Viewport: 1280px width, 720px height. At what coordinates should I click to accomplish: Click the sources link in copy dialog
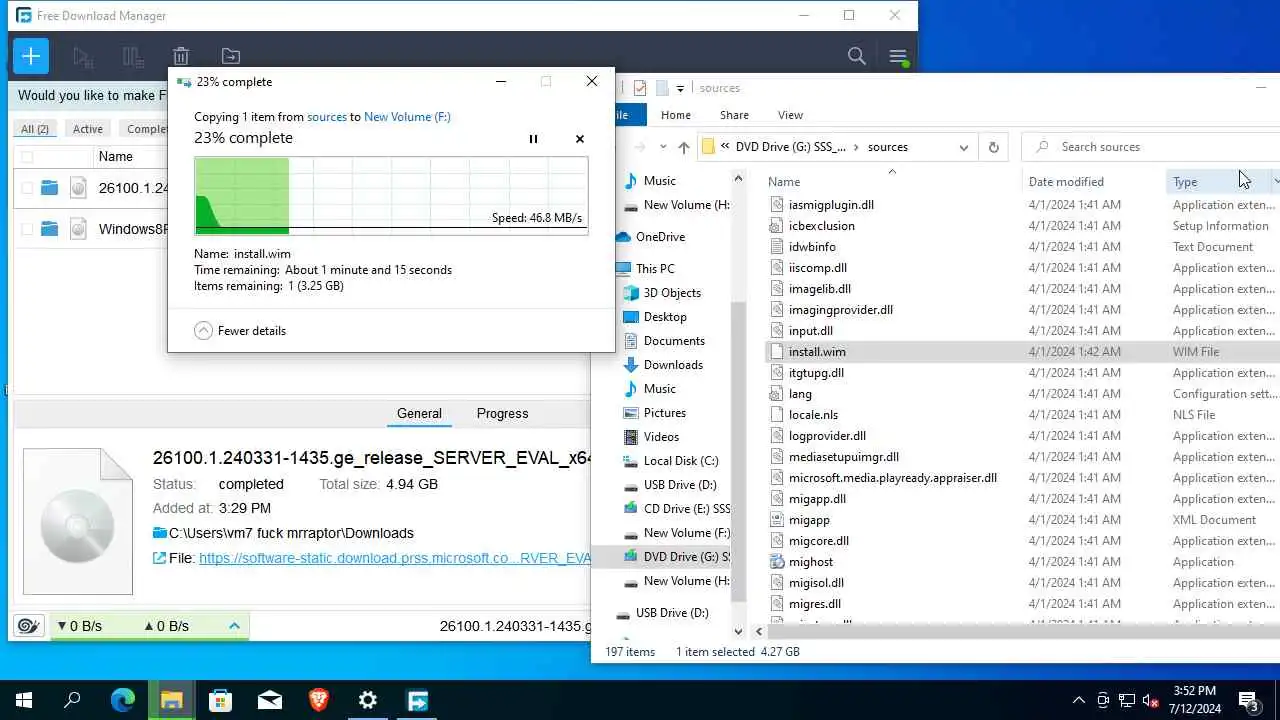[x=327, y=117]
